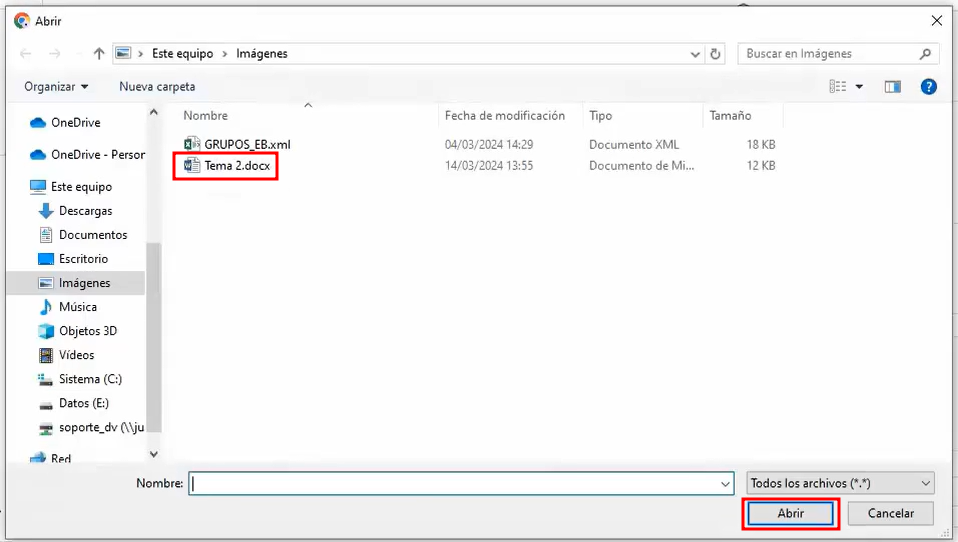Click the Nueva carpeta toolbar item
This screenshot has width=958, height=542.
click(157, 87)
